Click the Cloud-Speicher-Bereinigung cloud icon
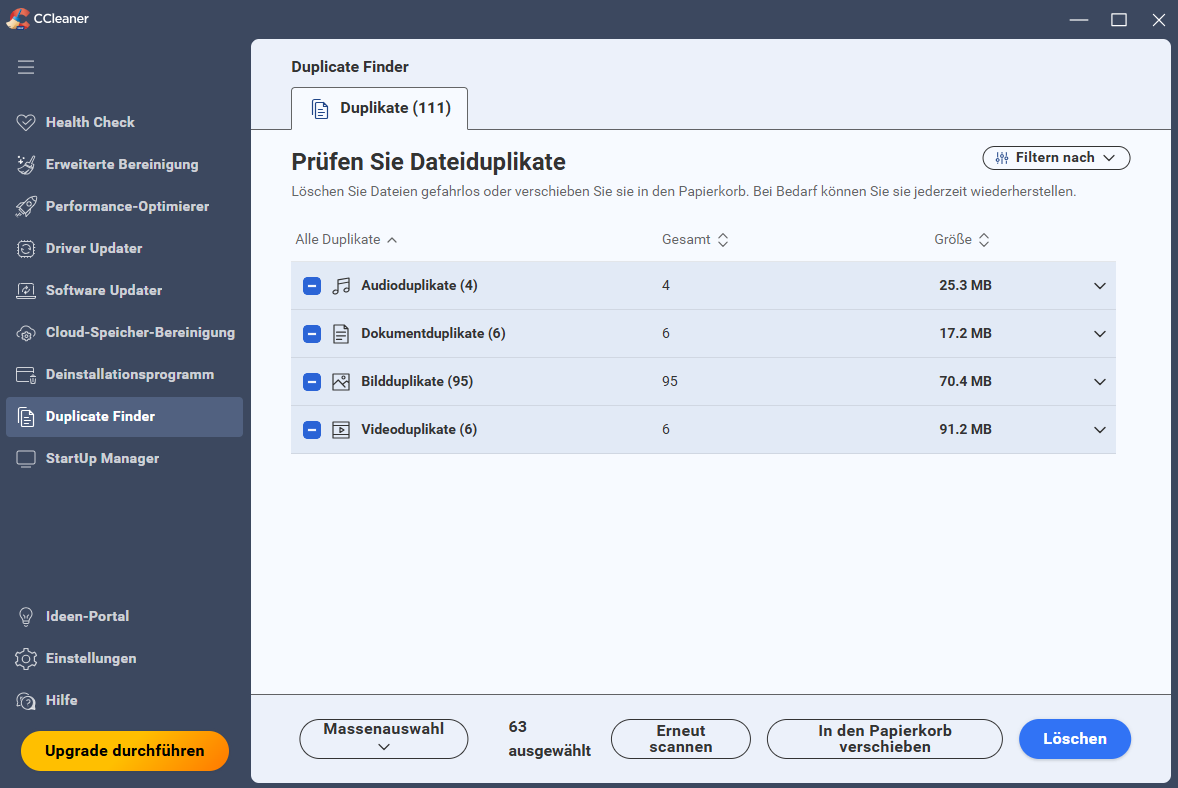This screenshot has height=788, width=1178. pos(26,332)
